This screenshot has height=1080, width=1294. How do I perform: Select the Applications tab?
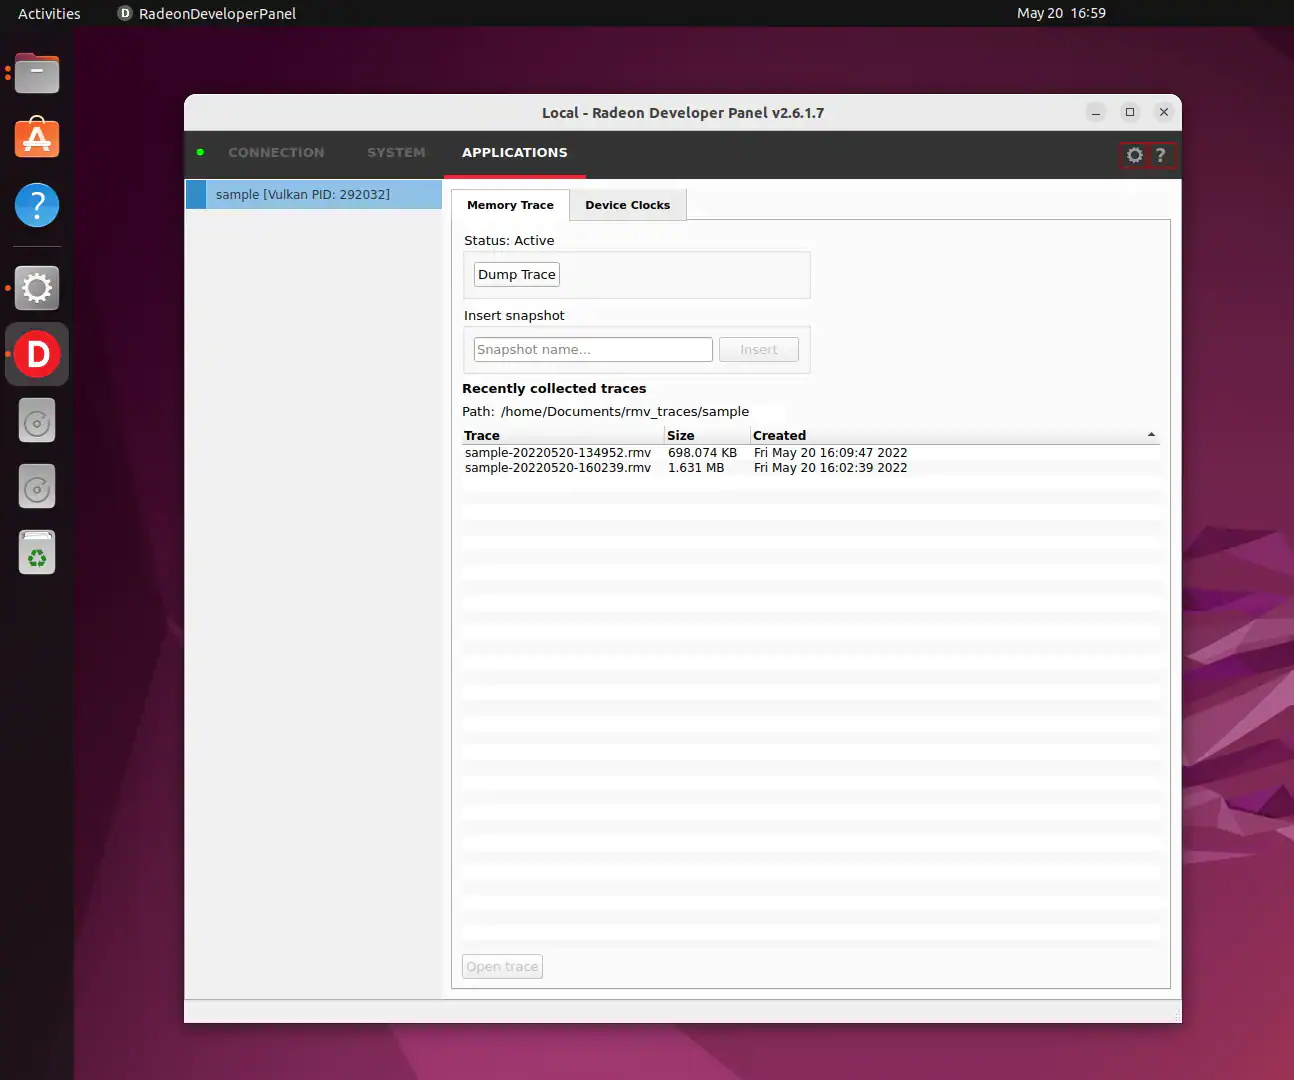click(514, 153)
